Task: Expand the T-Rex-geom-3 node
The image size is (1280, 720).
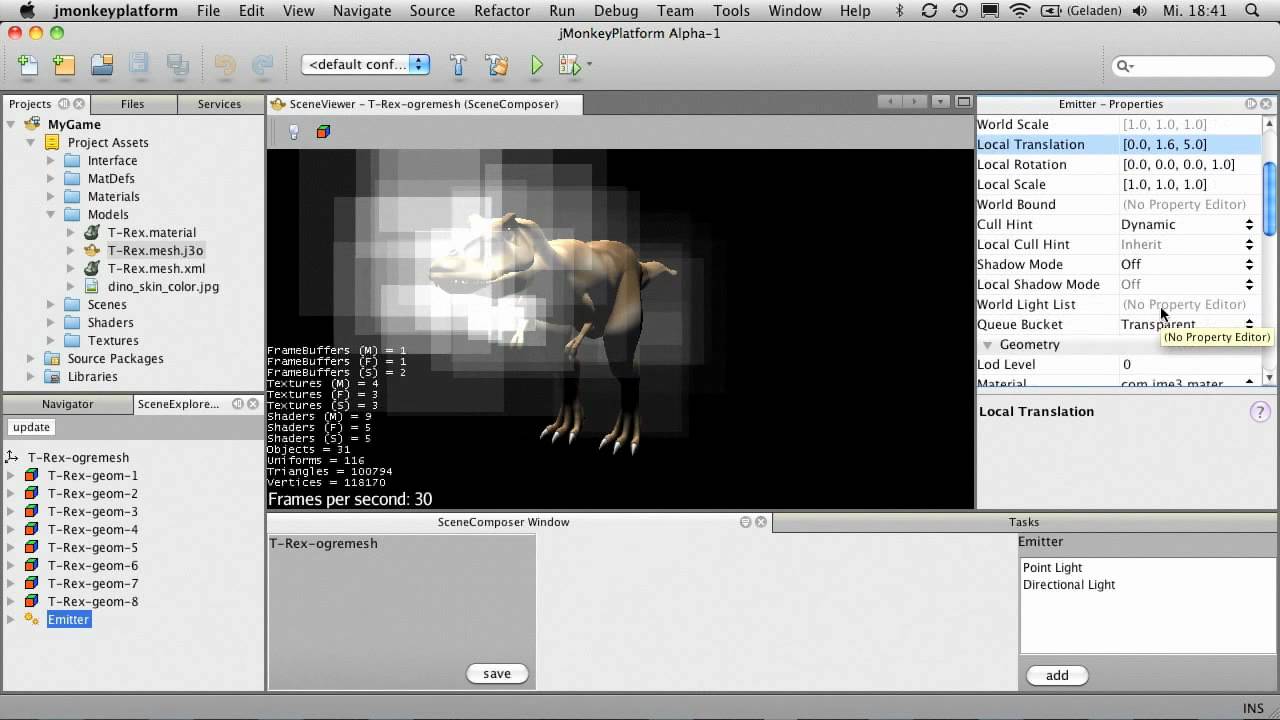Action: [11, 512]
